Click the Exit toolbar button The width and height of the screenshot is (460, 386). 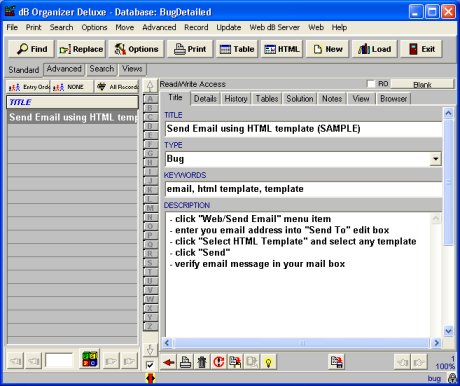421,49
